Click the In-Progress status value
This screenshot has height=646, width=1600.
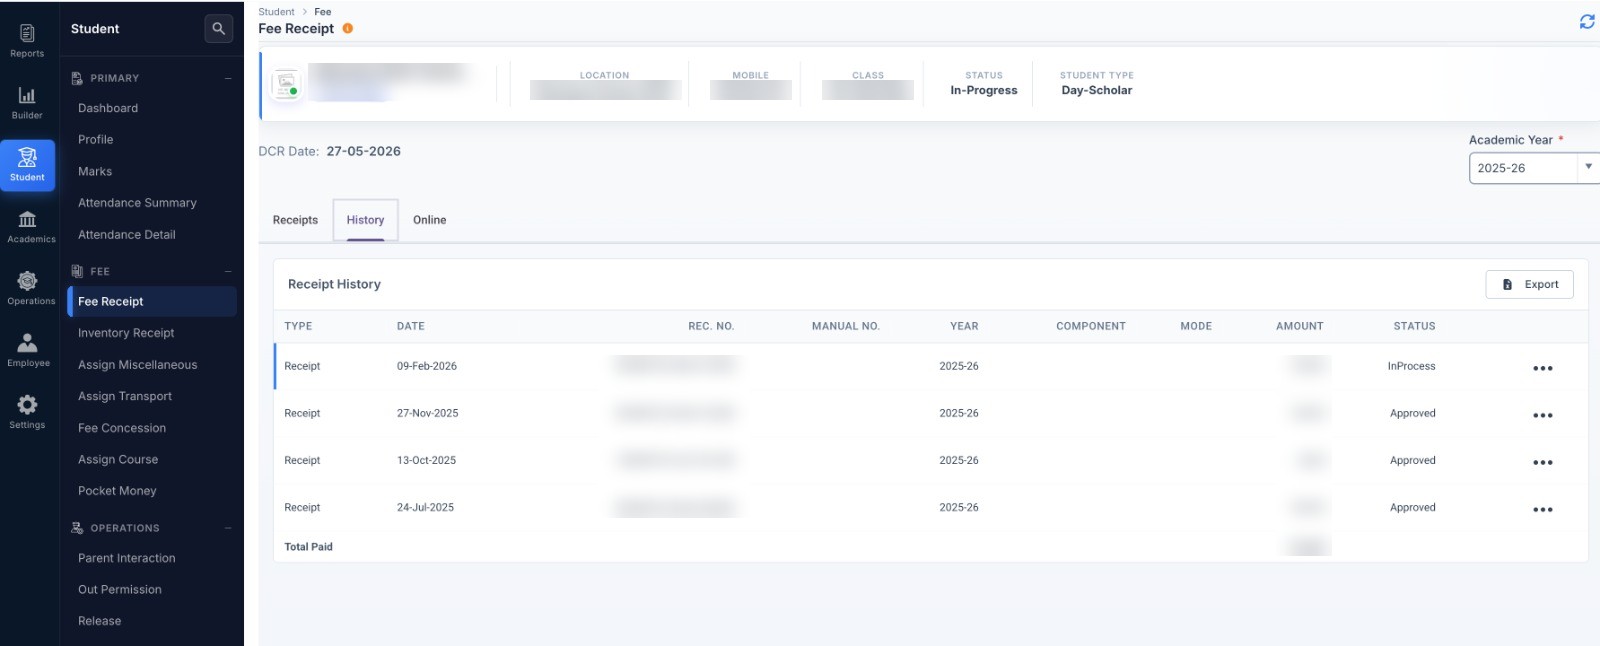pos(984,90)
